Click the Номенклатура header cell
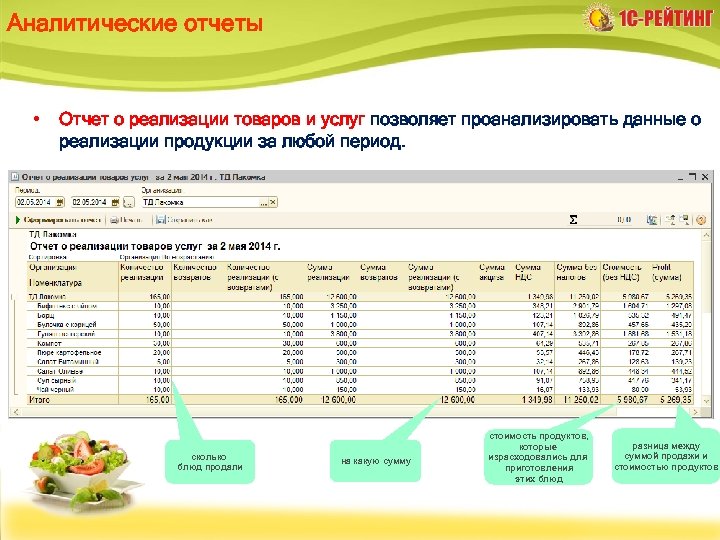Image resolution: width=720 pixels, height=540 pixels. tap(56, 283)
